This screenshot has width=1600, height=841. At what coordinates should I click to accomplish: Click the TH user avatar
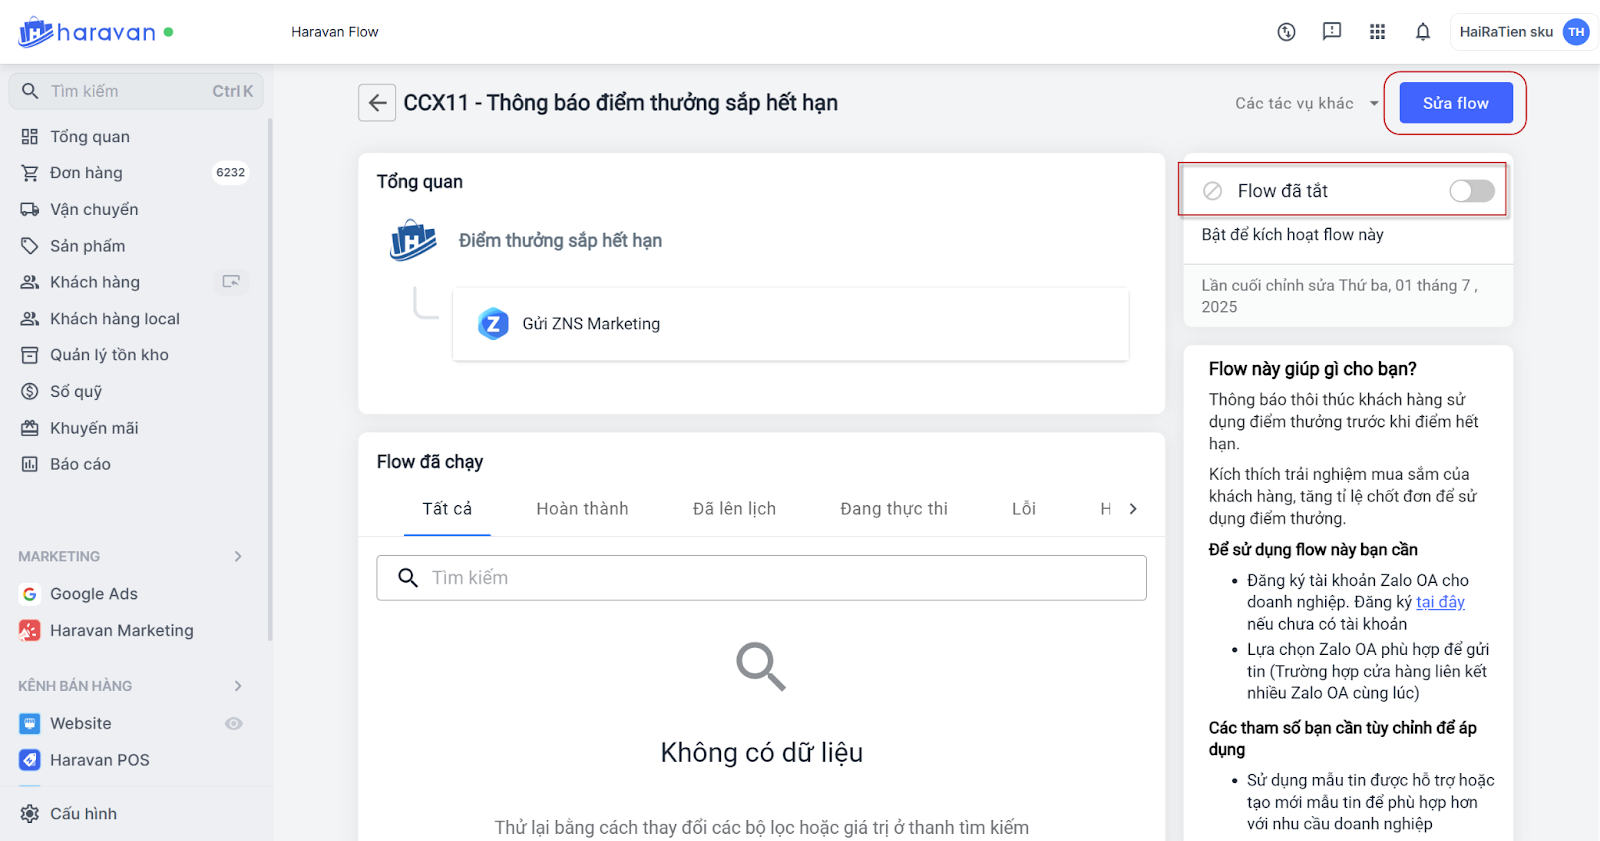(x=1576, y=32)
